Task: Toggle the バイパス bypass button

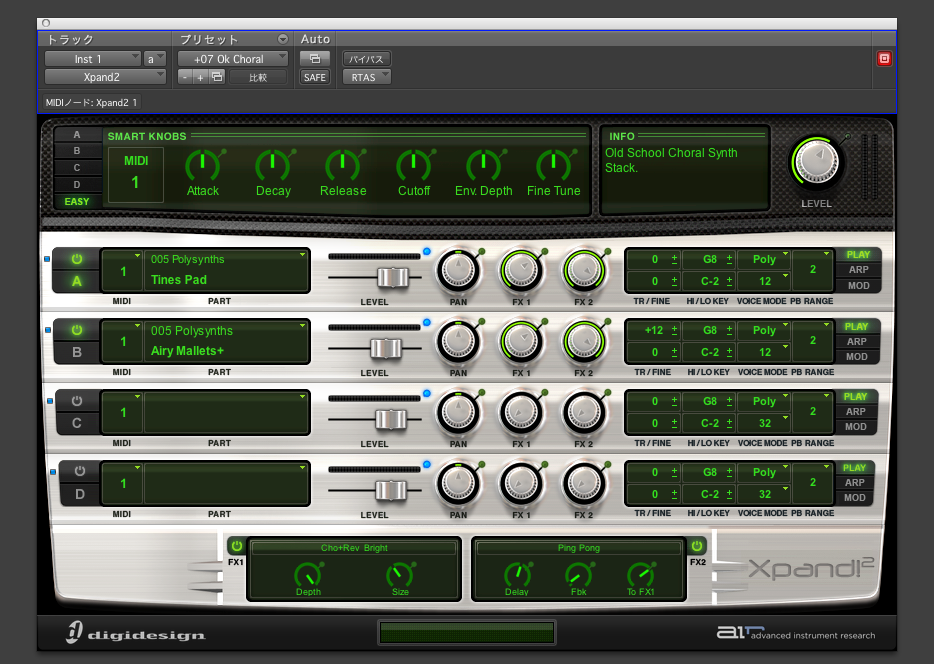Action: [366, 58]
